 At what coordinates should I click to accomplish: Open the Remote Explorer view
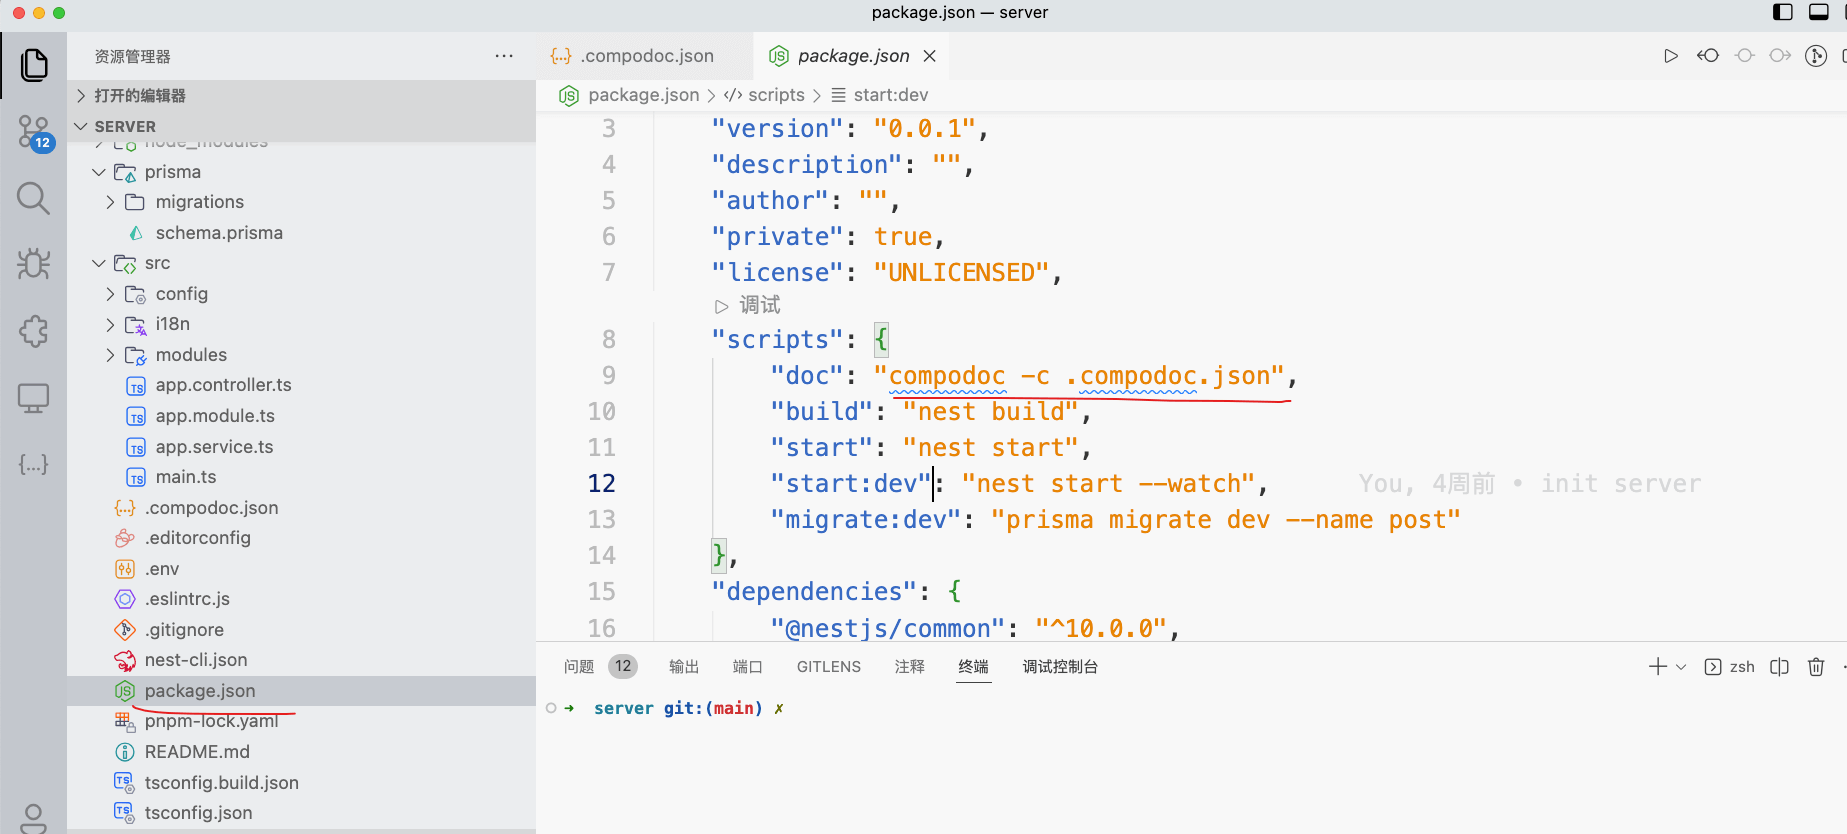(33, 398)
